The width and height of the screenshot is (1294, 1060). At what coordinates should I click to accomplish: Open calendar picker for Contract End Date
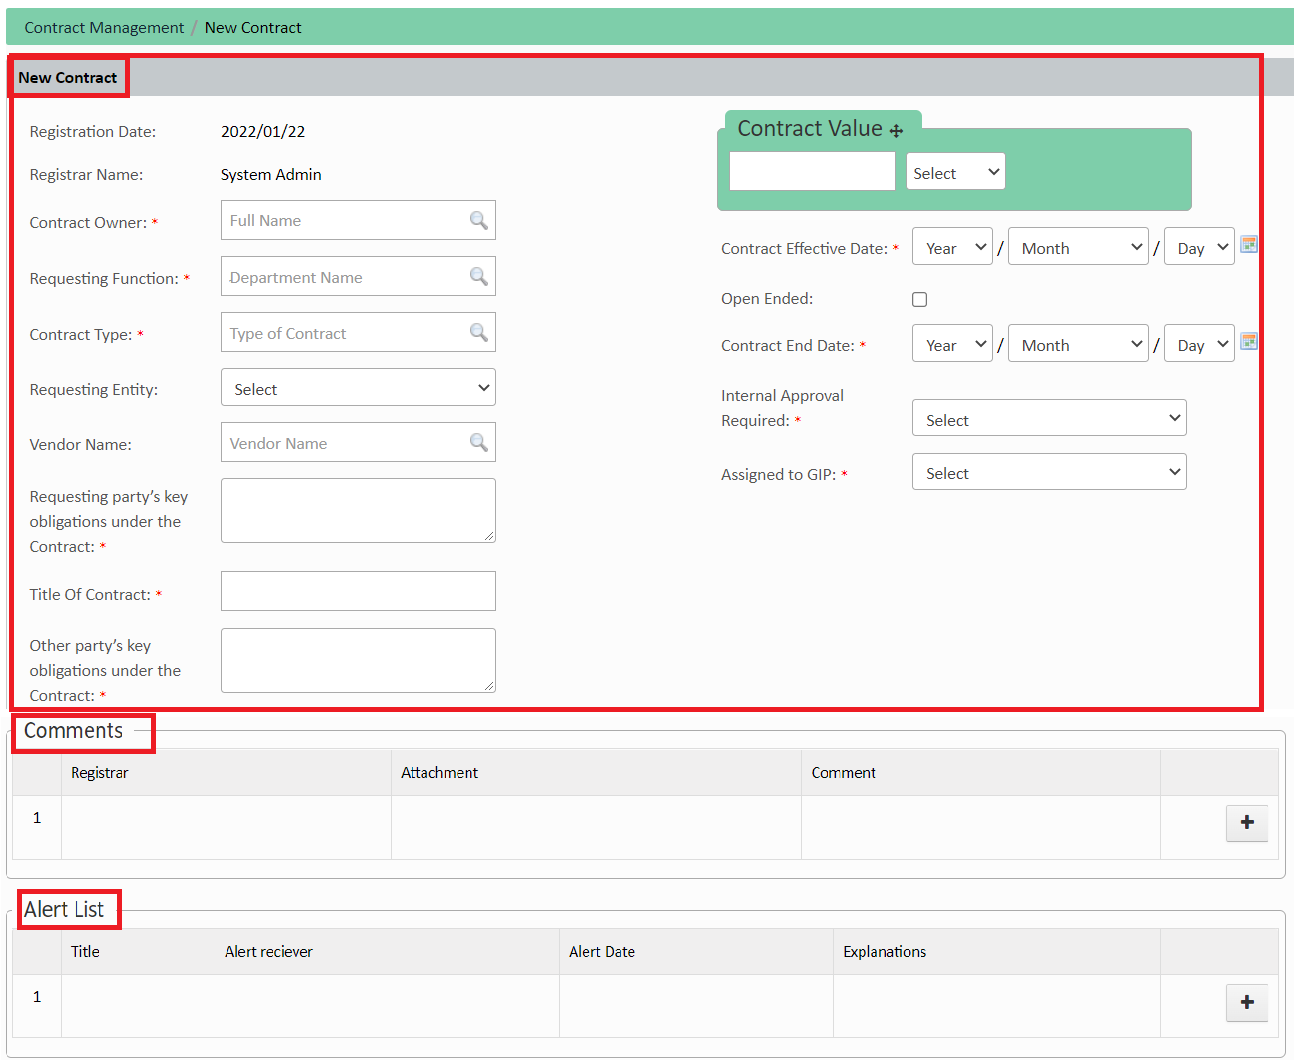(x=1249, y=341)
